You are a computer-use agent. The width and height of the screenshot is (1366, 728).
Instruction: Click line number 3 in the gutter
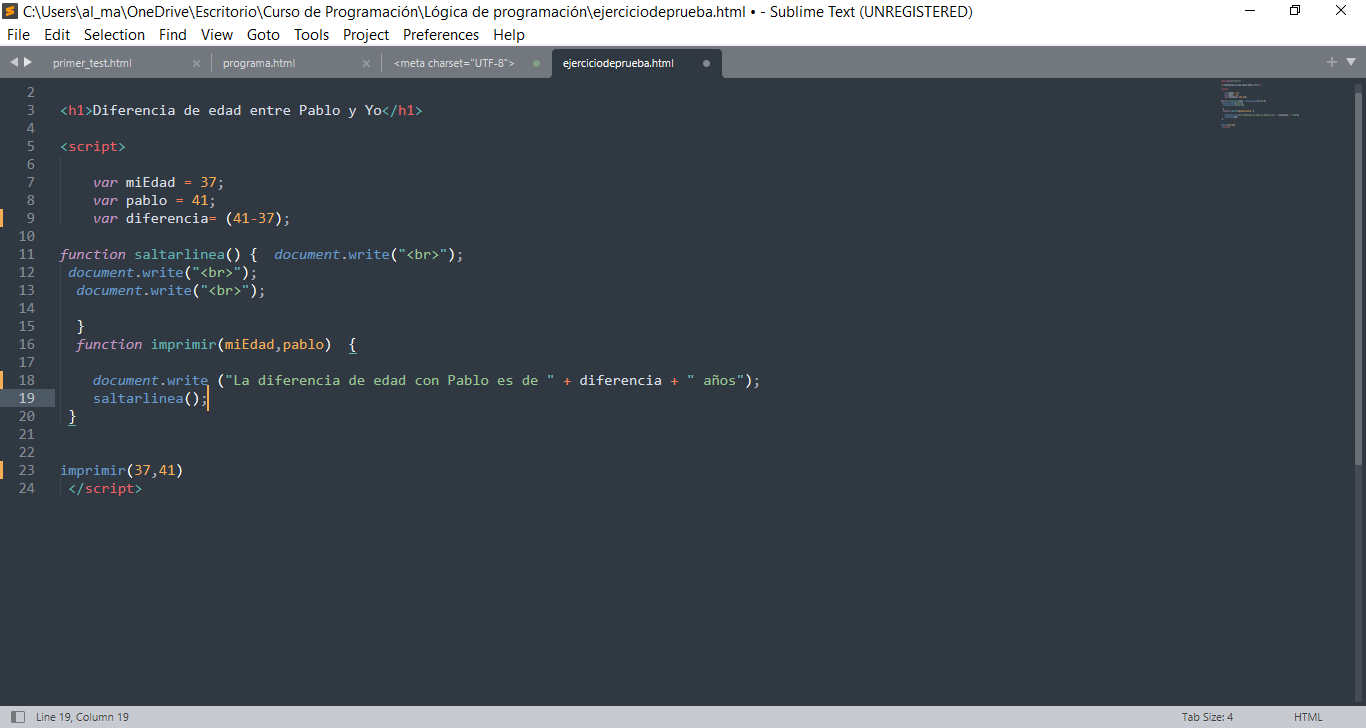[31, 110]
